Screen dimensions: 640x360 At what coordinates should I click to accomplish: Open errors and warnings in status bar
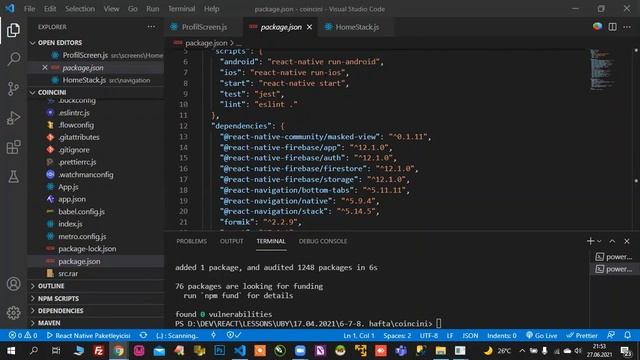(23, 336)
